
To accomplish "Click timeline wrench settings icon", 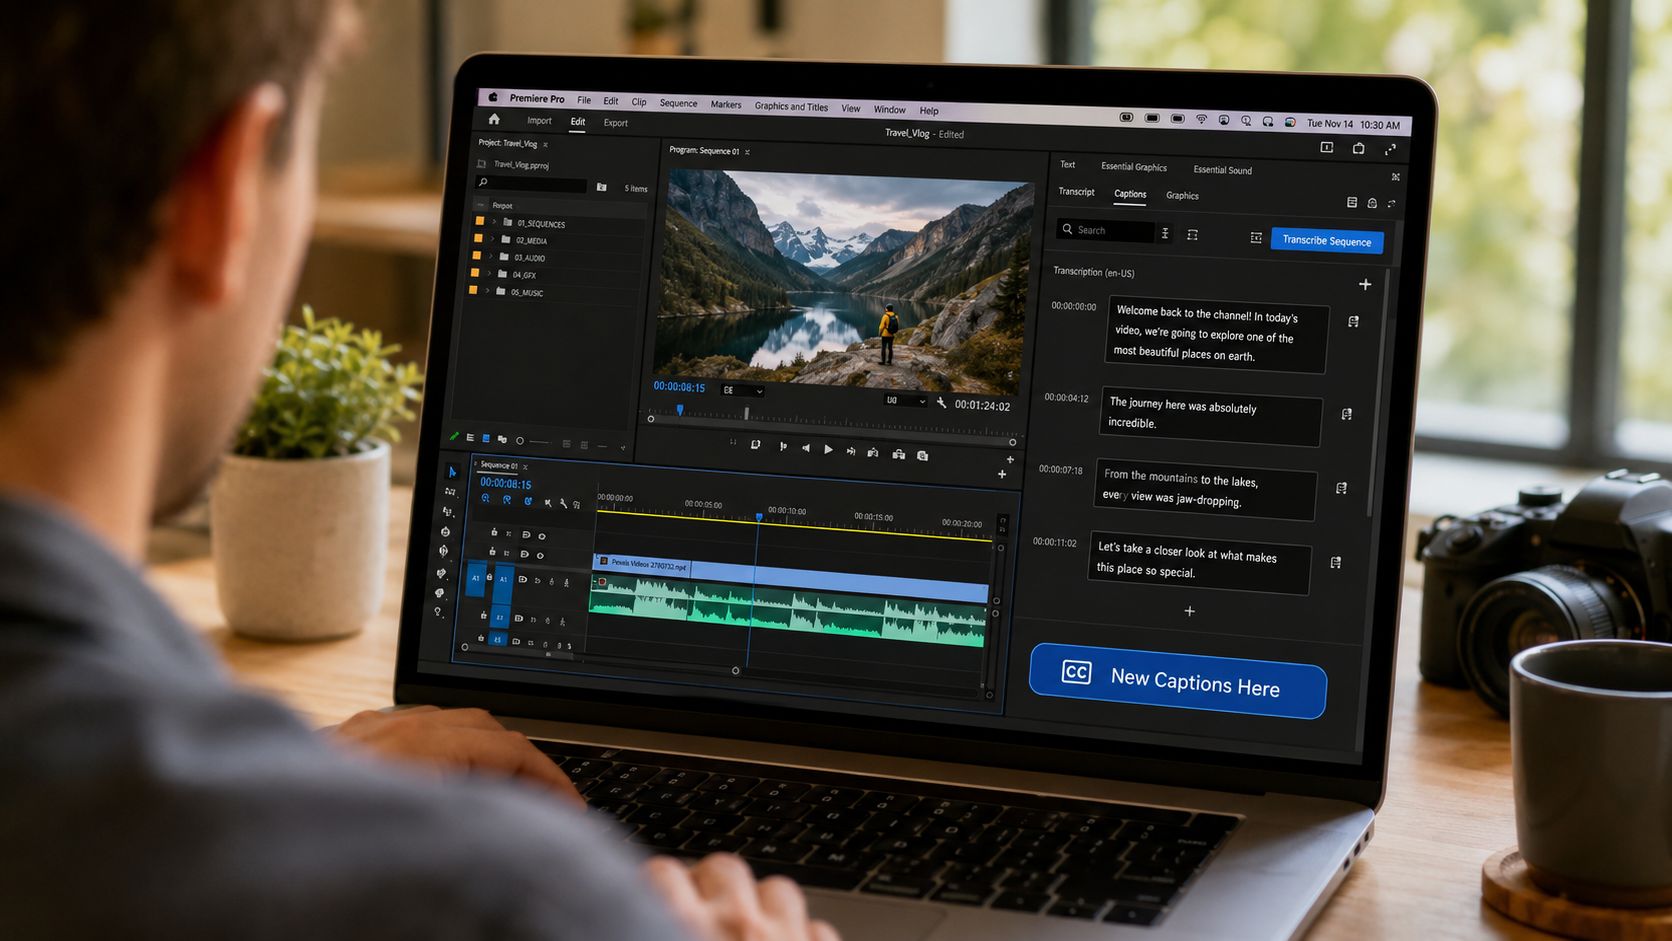I will coord(563,504).
